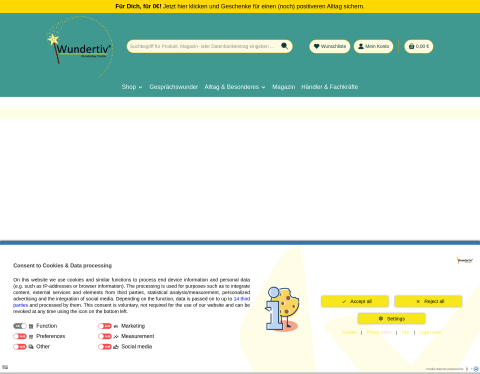Click the heart icon in Wunschliste
The height and width of the screenshot is (374, 480).
[316, 46]
